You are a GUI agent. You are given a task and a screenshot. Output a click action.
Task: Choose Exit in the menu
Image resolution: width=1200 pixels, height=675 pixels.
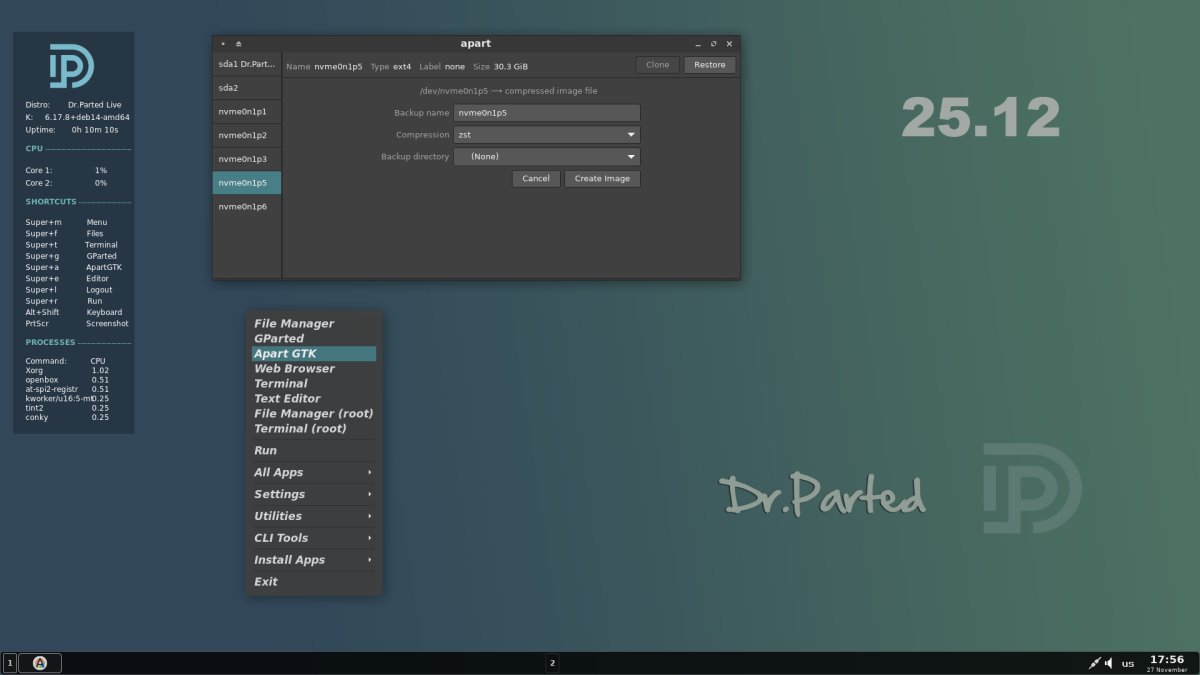[x=314, y=582]
